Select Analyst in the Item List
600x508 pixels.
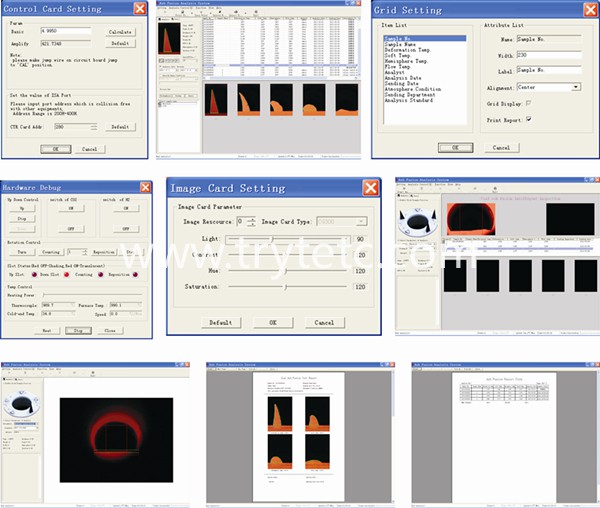[x=395, y=72]
